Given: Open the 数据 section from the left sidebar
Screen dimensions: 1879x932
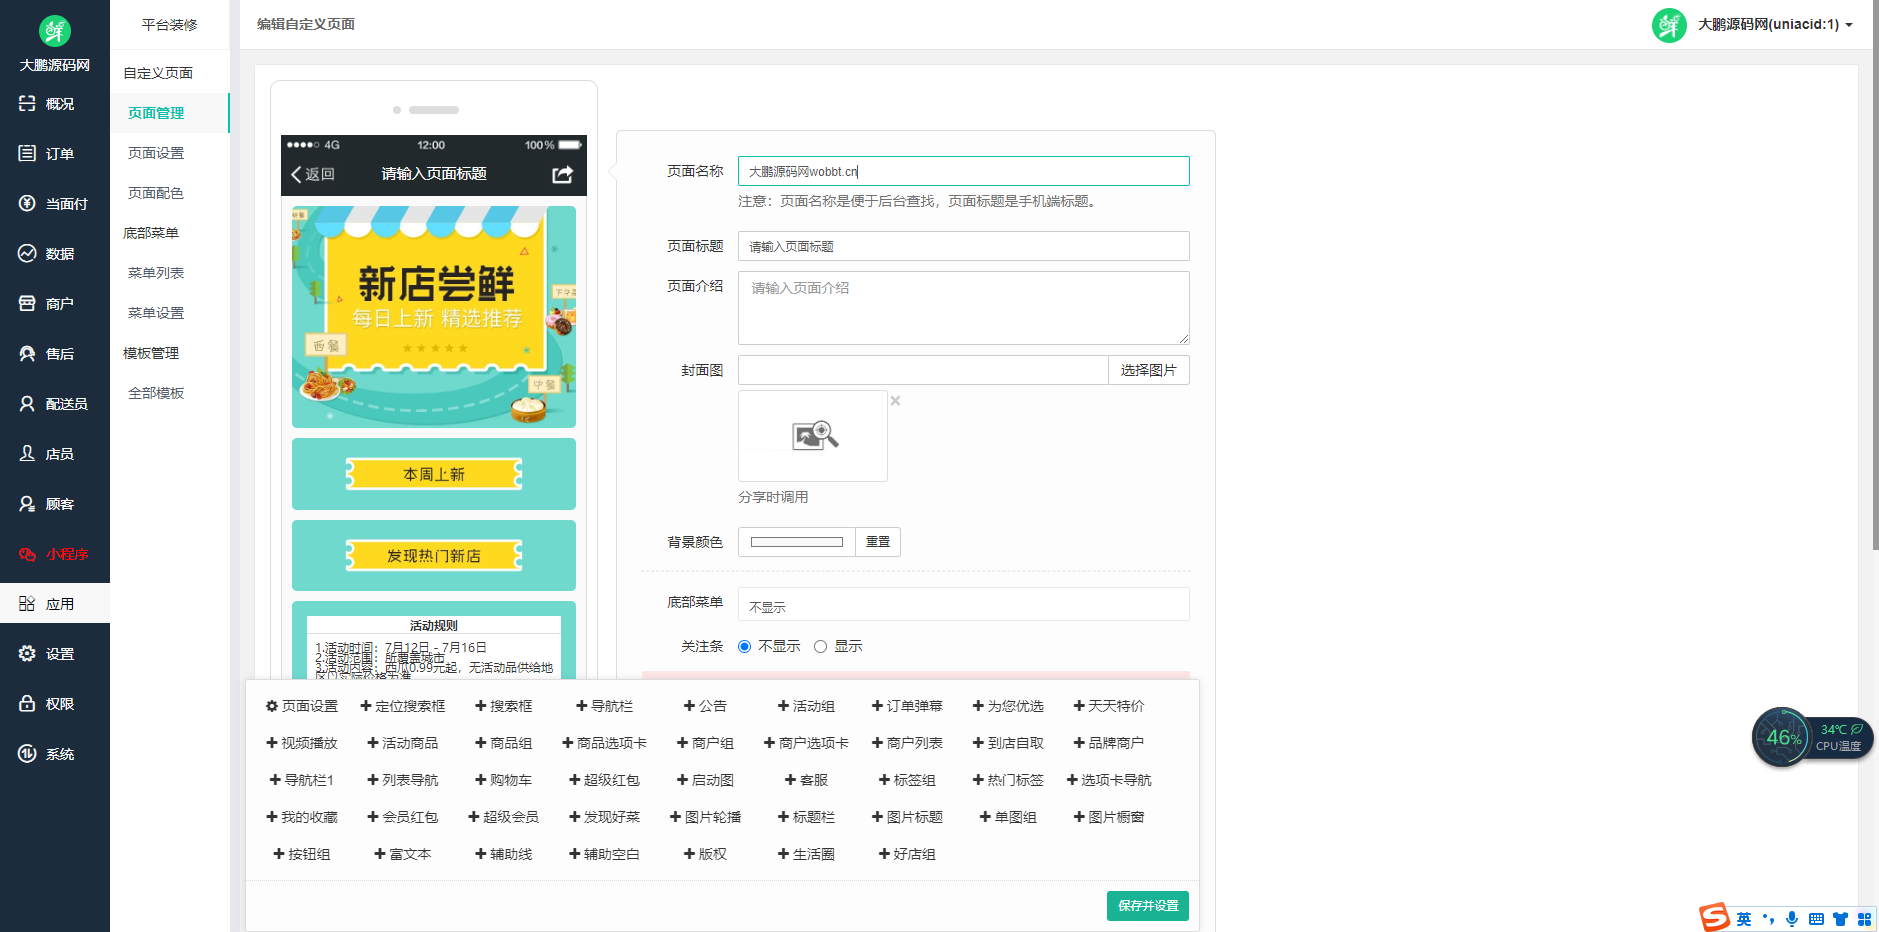Looking at the screenshot, I should 27,253.
